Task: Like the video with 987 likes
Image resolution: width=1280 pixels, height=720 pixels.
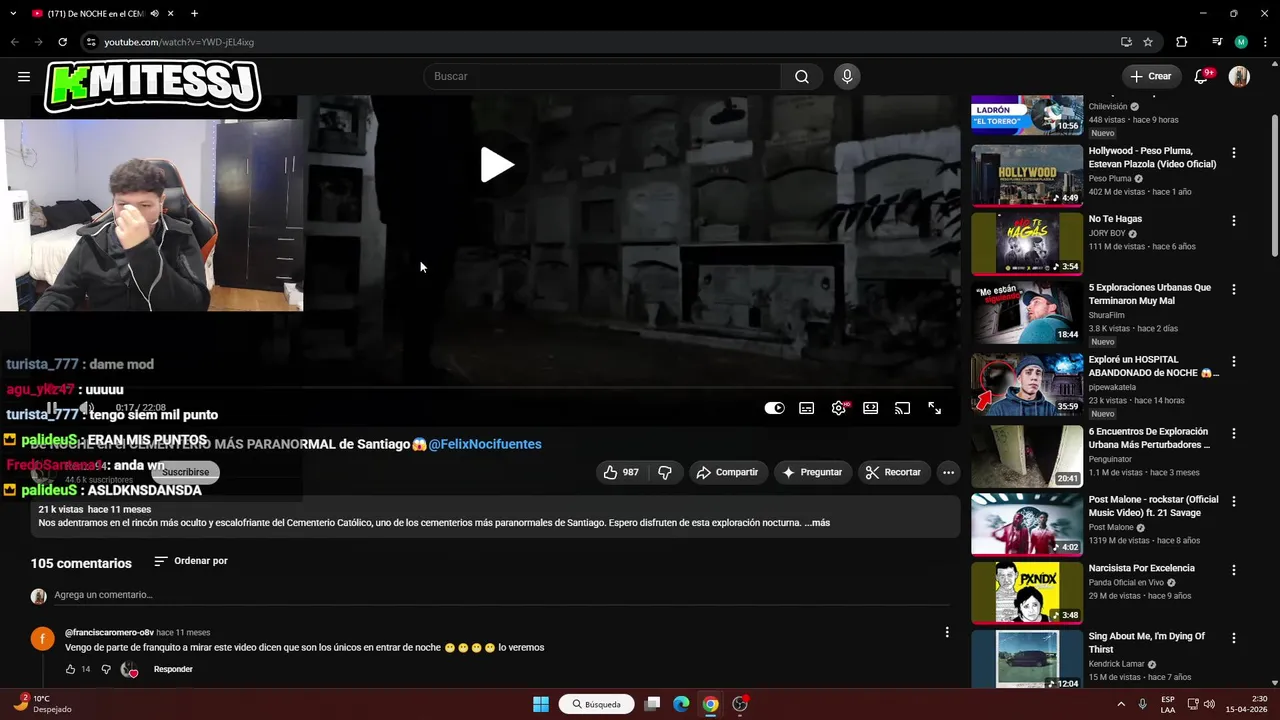Action: tap(621, 472)
